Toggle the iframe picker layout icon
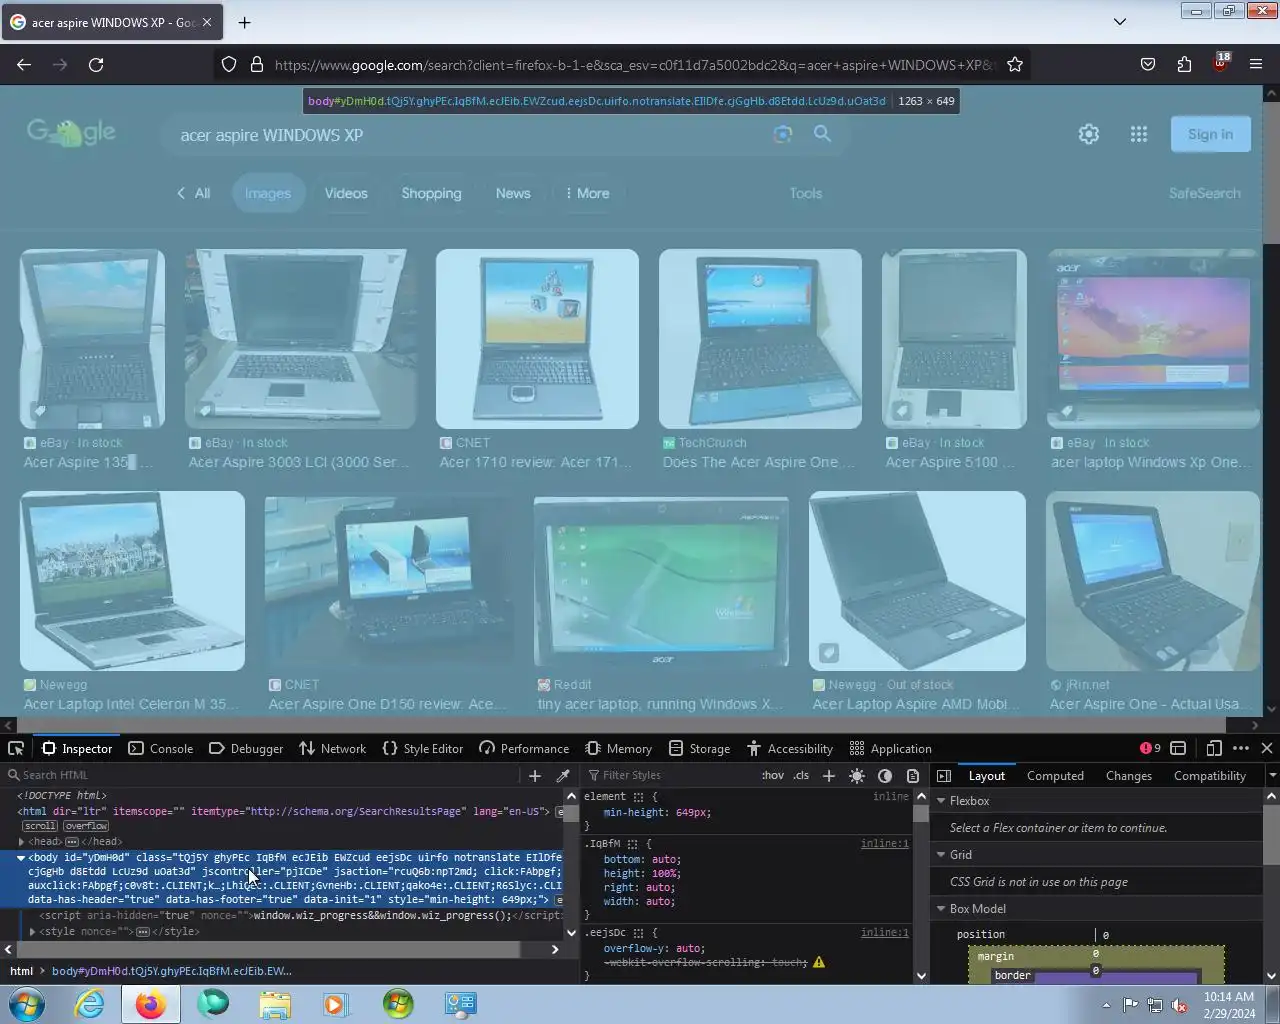Viewport: 1280px width, 1024px height. tap(1179, 748)
